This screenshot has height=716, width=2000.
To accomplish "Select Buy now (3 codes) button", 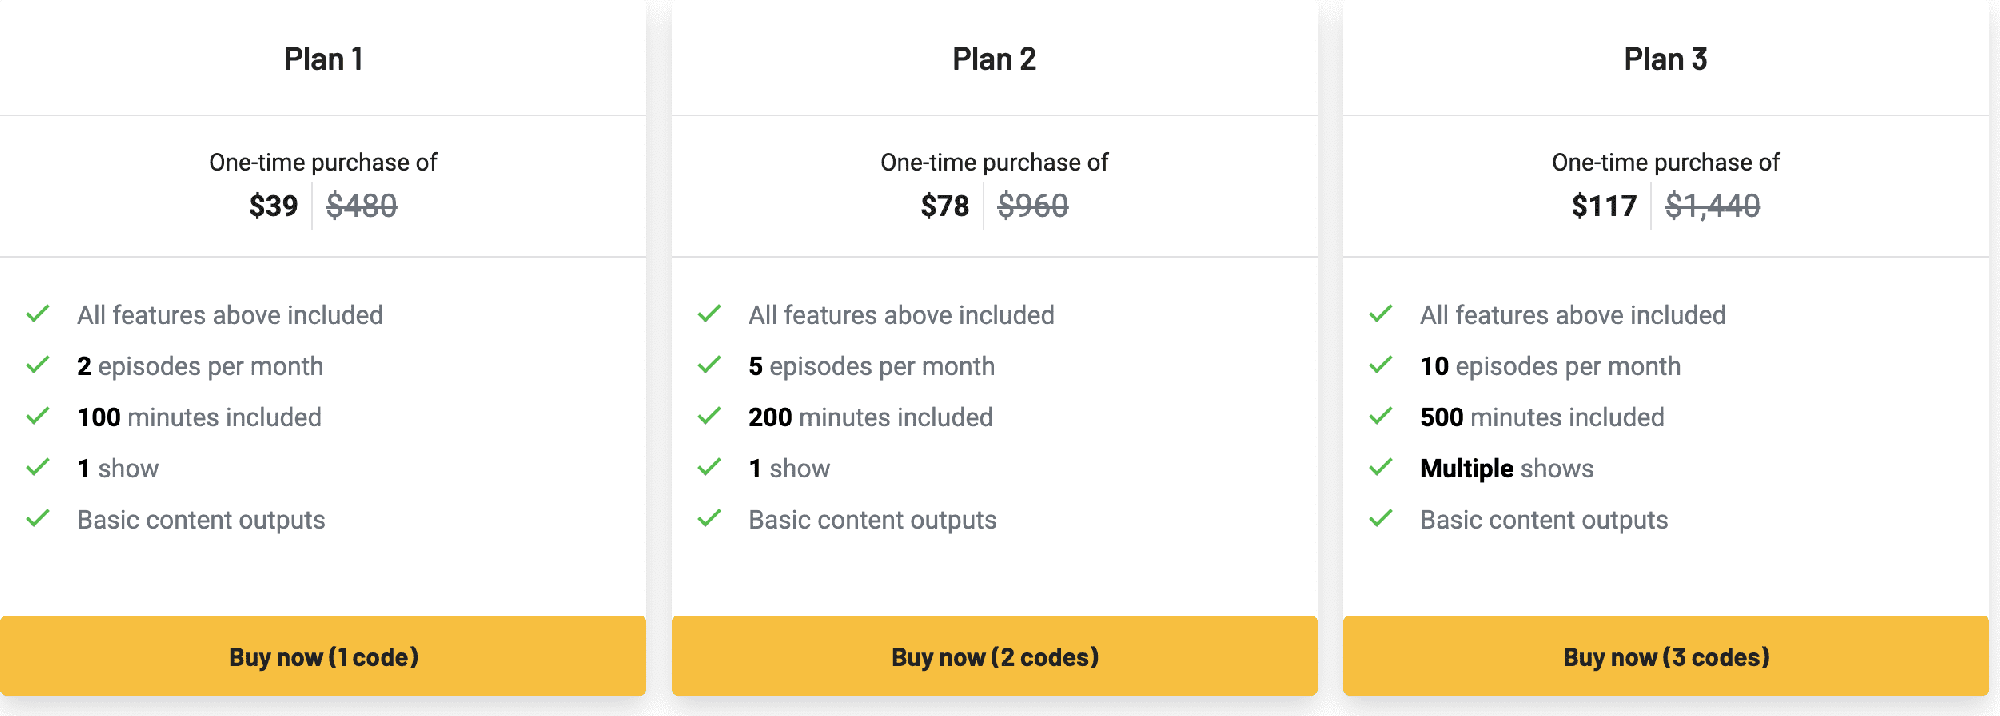I will click(x=1666, y=657).
